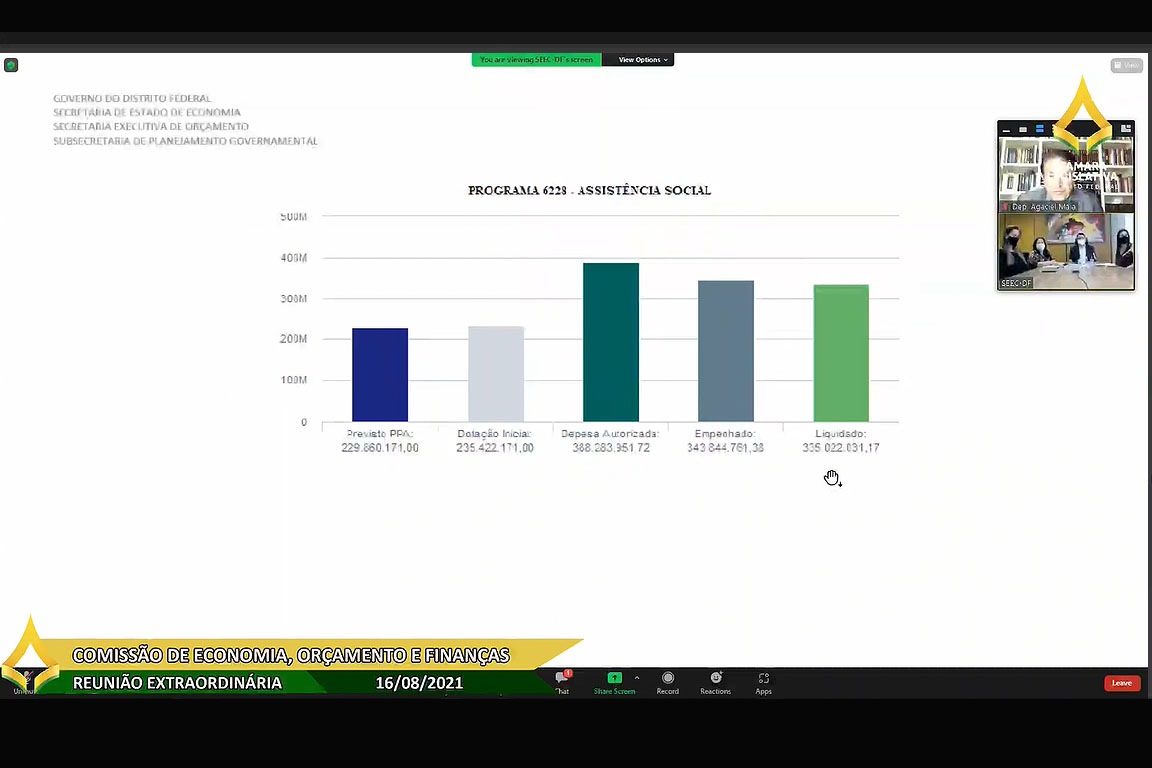Open the Chat panel
The image size is (1152, 768).
point(562,680)
